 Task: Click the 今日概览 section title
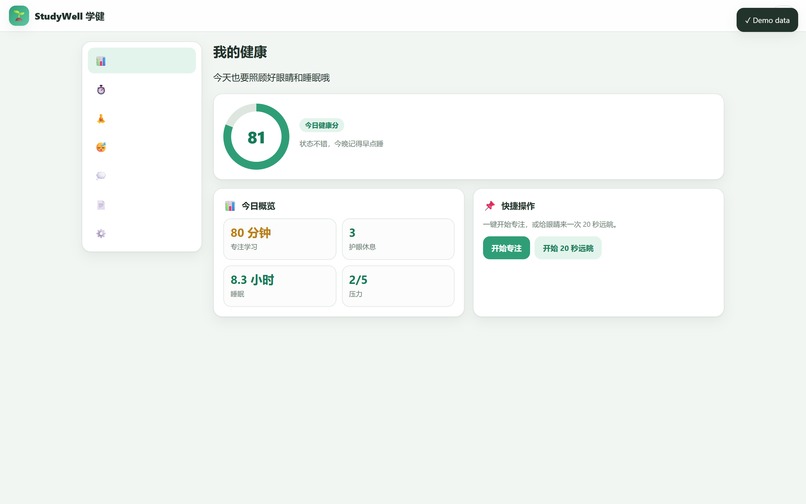click(259, 206)
